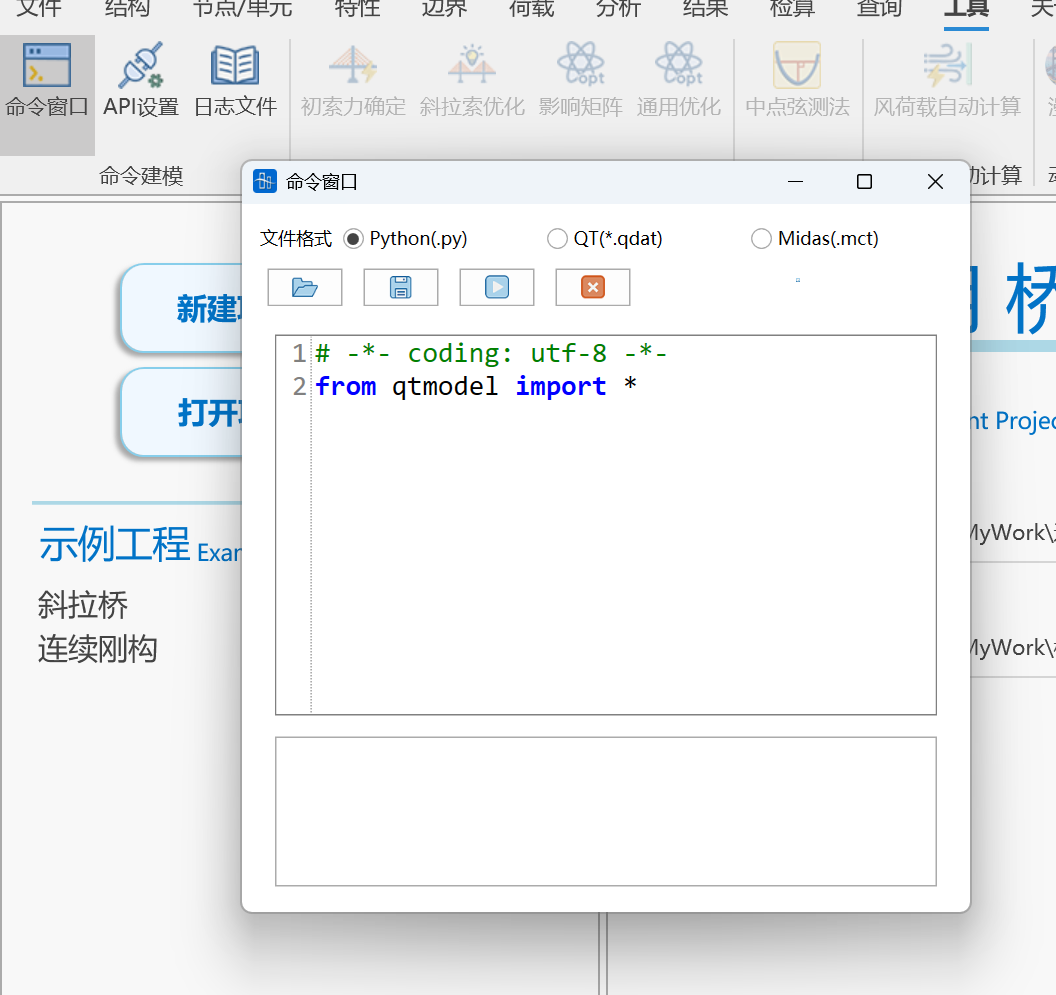Open the 连续刚构 example project
Screen dimensions: 1056x995
[98, 649]
